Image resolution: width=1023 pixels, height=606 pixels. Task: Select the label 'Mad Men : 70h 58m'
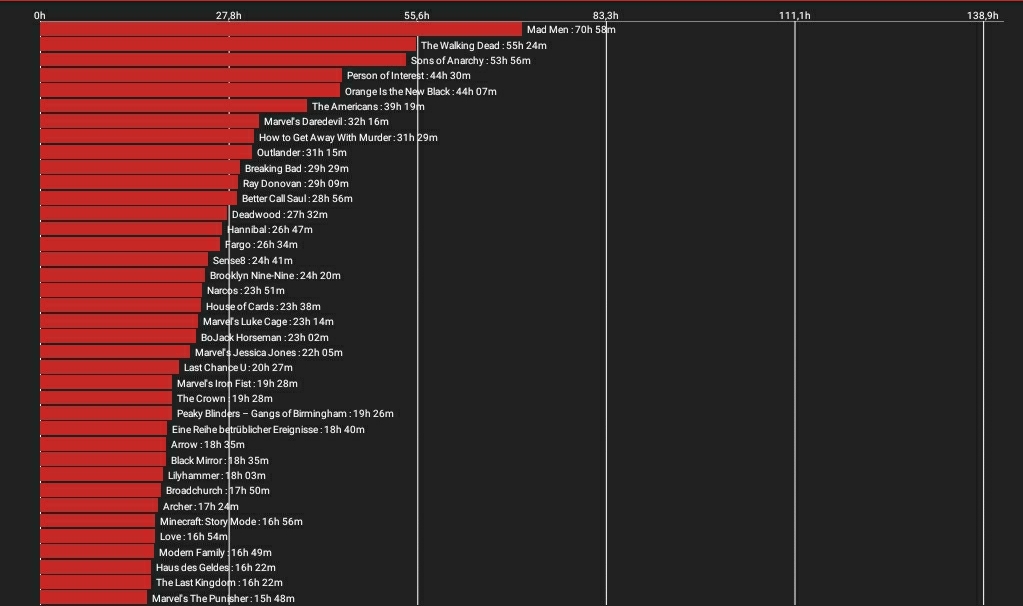tap(571, 29)
